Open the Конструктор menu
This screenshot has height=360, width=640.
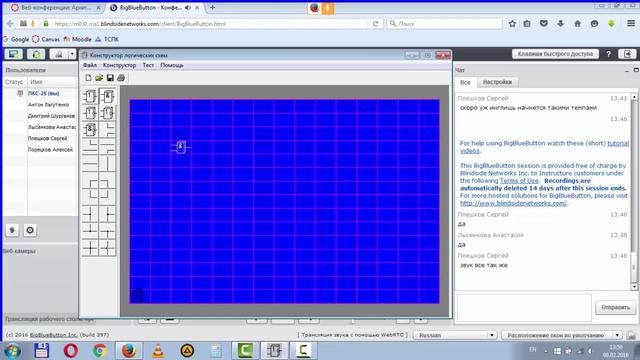pyautogui.click(x=119, y=65)
